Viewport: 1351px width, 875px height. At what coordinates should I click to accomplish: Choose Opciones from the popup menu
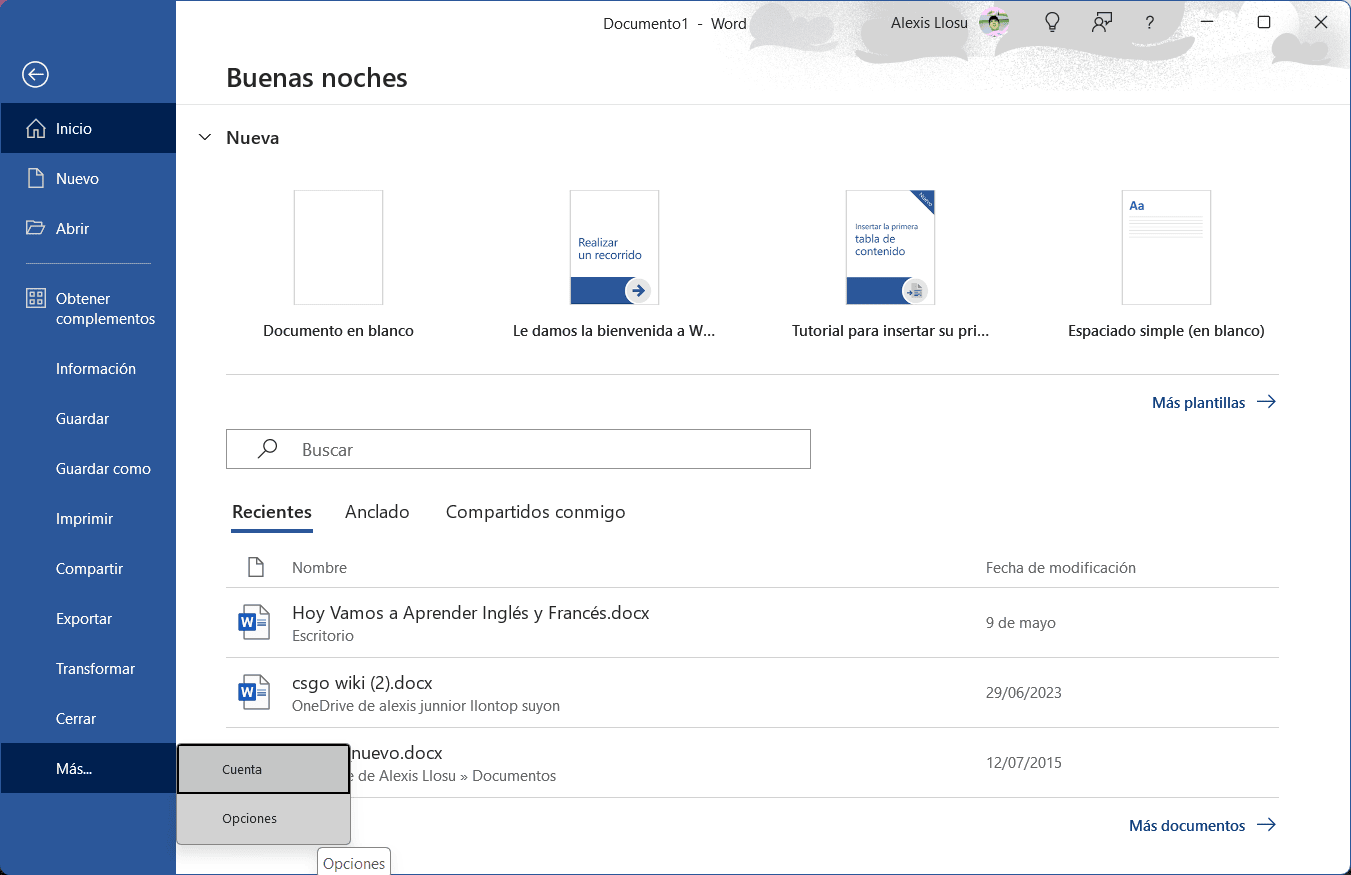264,818
